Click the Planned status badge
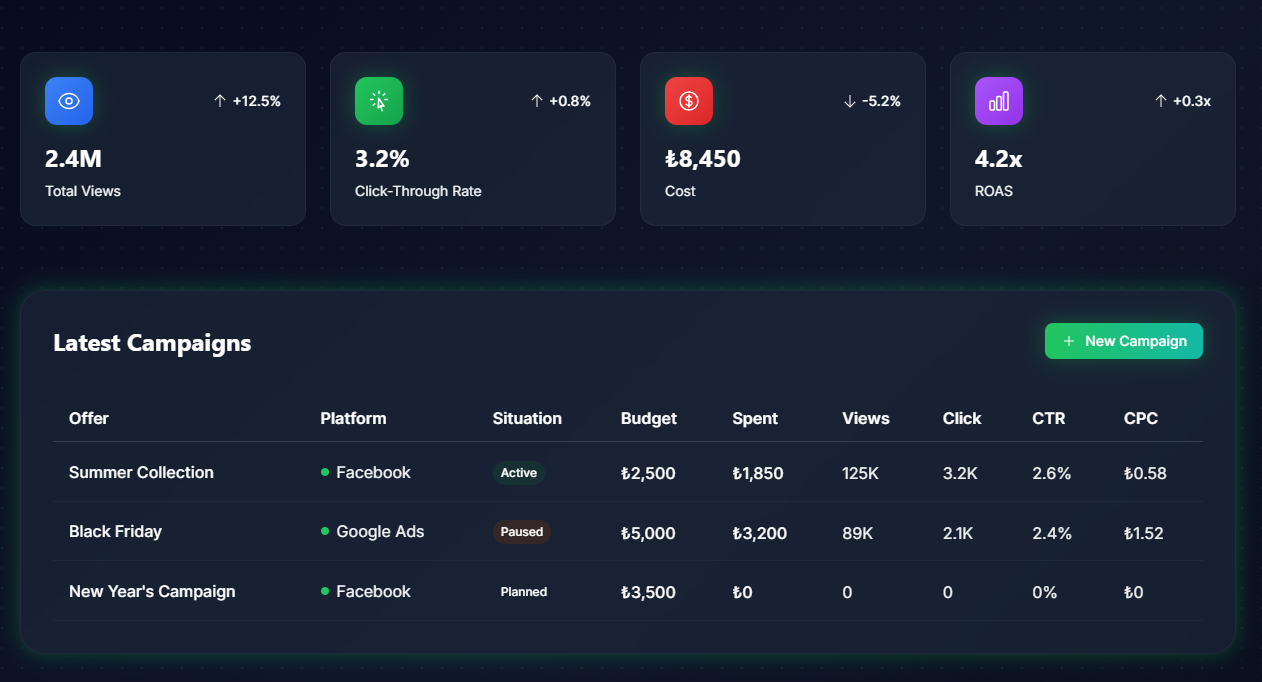This screenshot has height=682, width=1262. point(524,592)
